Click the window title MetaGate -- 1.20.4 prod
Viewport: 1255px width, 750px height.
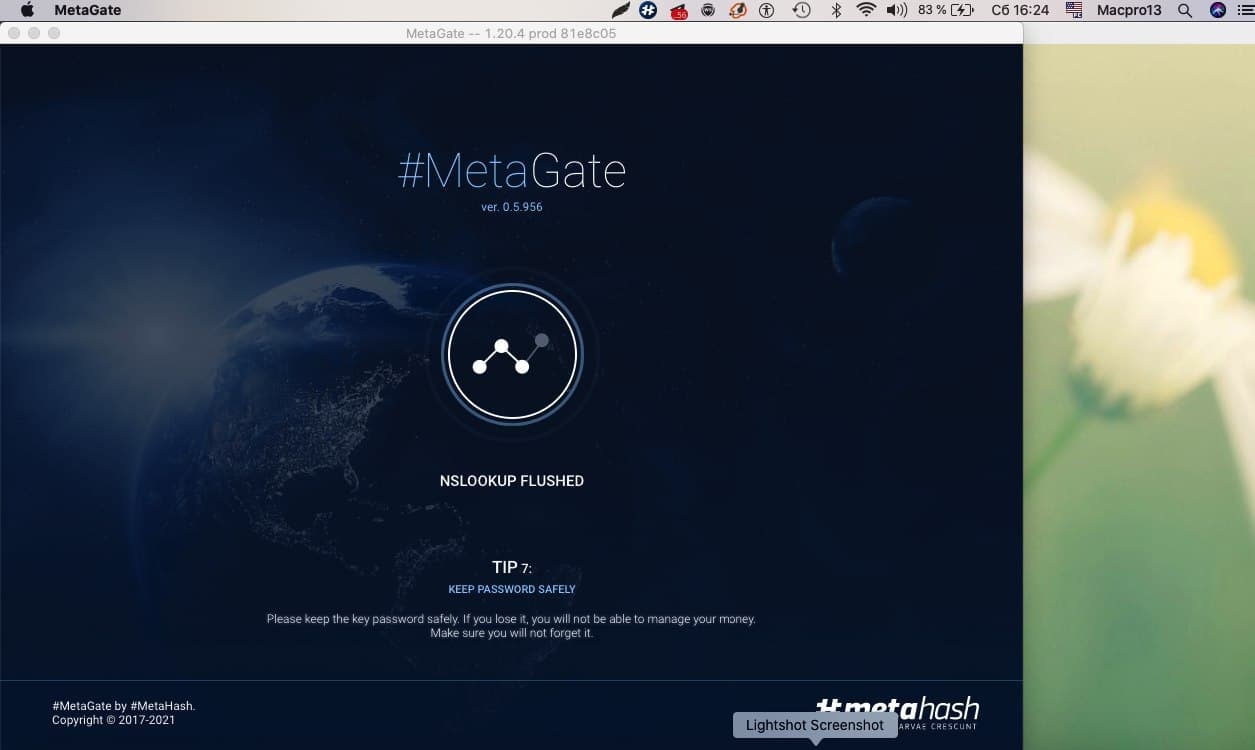click(x=511, y=33)
